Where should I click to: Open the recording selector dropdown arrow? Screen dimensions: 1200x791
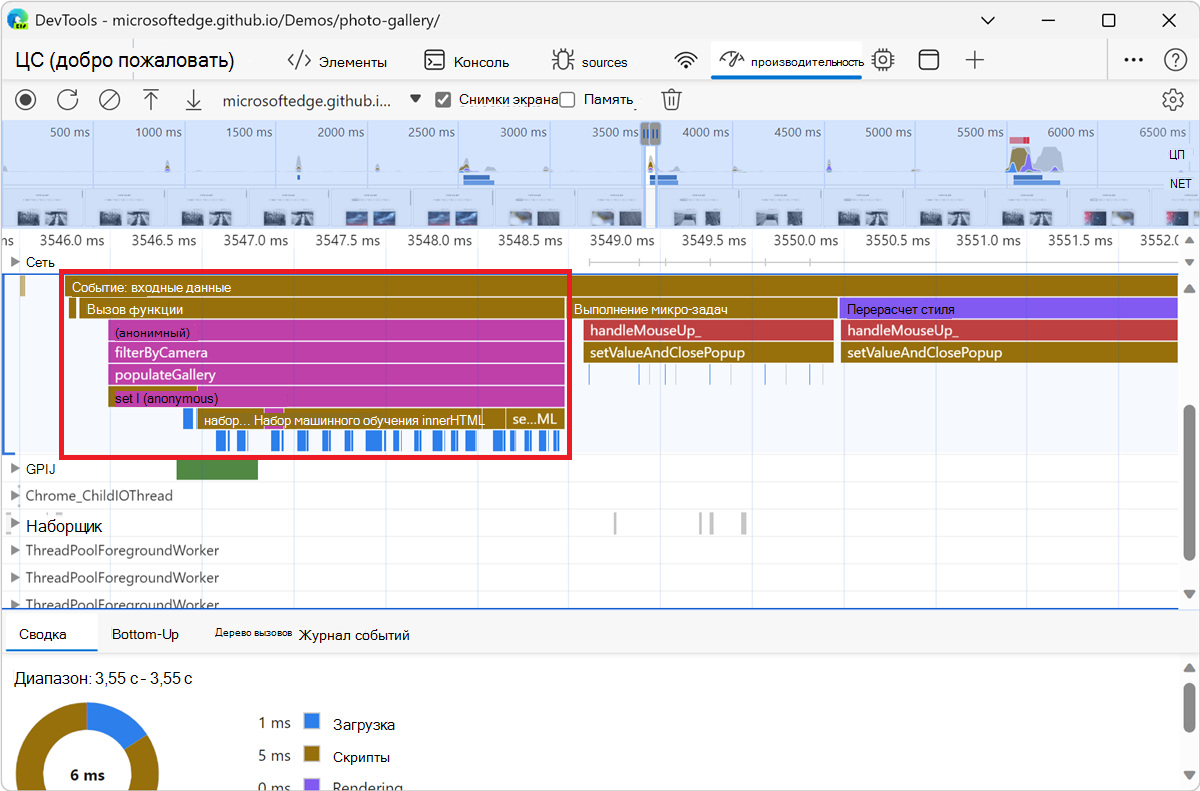coord(416,99)
